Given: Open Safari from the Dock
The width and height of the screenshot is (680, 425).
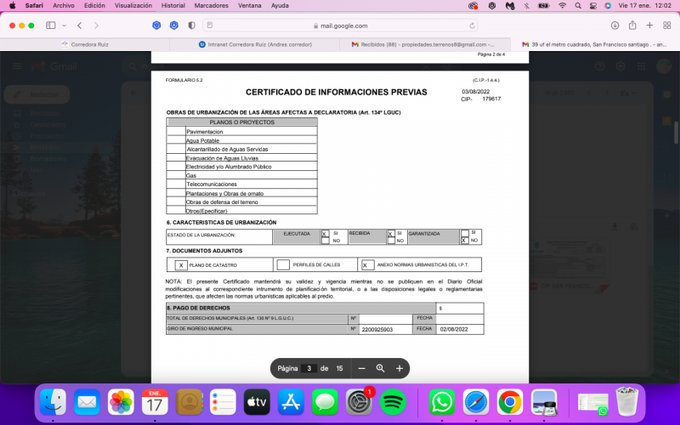Looking at the screenshot, I should [x=476, y=402].
